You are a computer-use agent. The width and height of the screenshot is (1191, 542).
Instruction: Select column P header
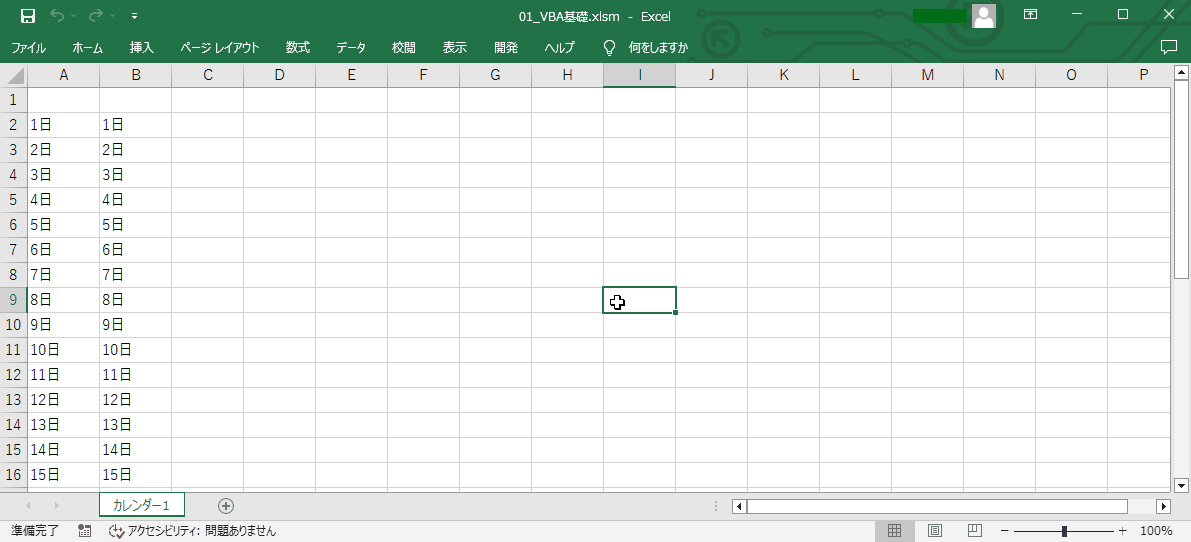click(1139, 75)
